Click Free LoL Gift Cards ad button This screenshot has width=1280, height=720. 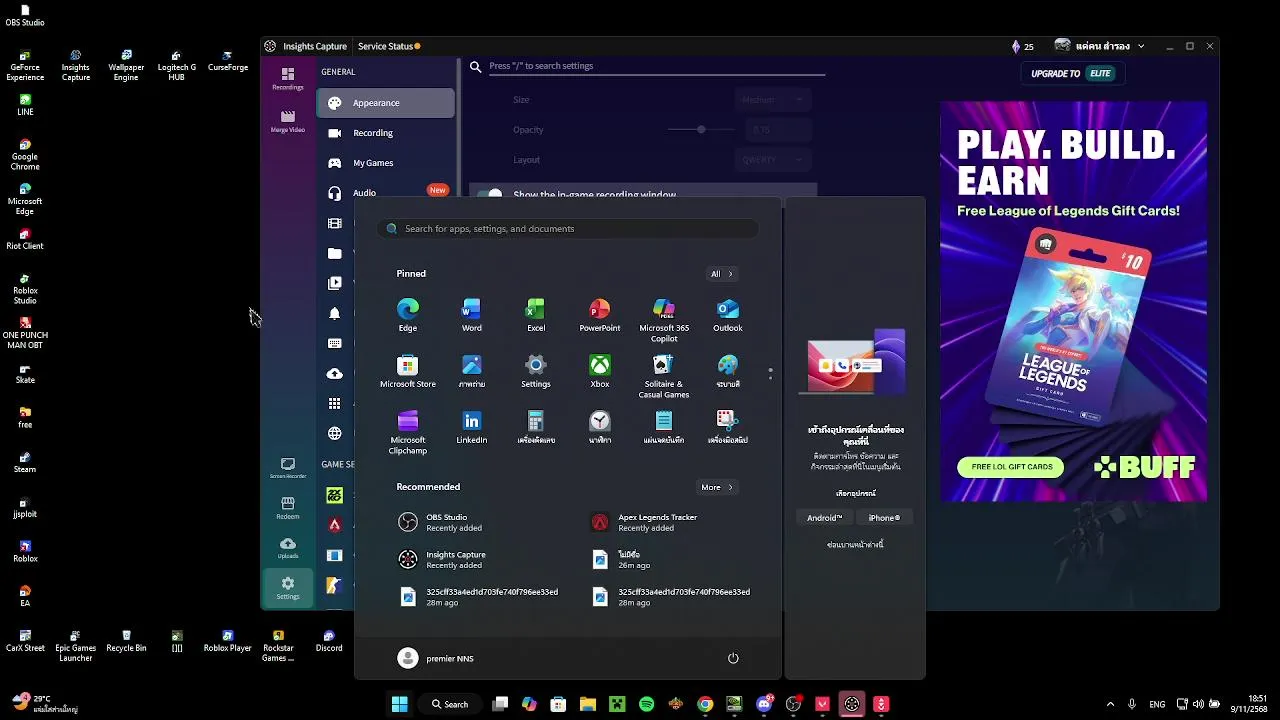[1011, 467]
